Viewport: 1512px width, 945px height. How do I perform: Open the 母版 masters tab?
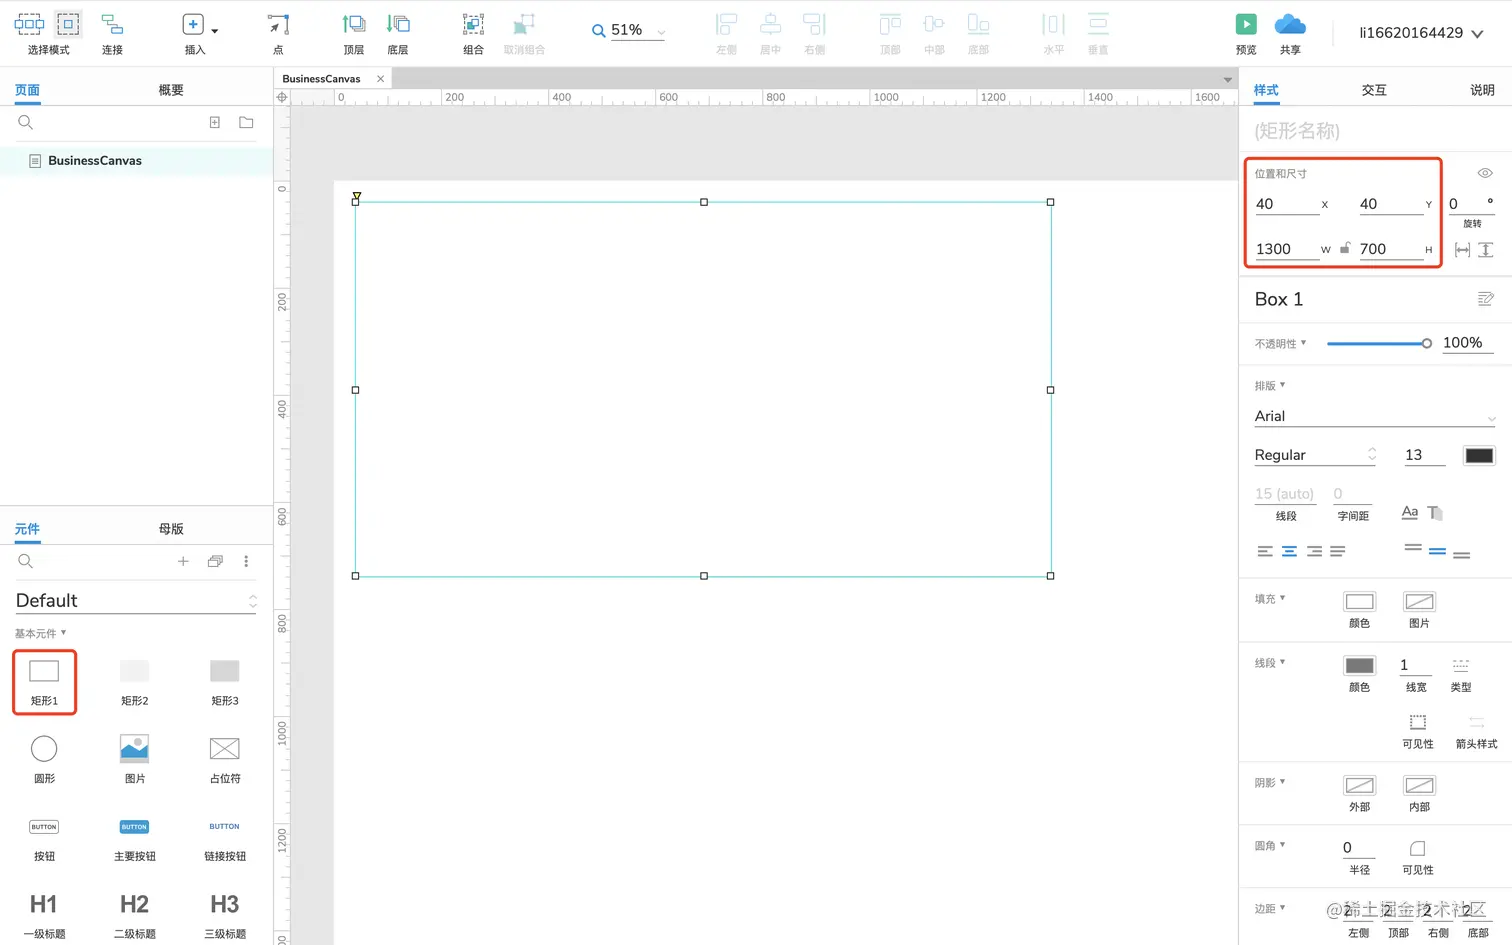(x=171, y=529)
